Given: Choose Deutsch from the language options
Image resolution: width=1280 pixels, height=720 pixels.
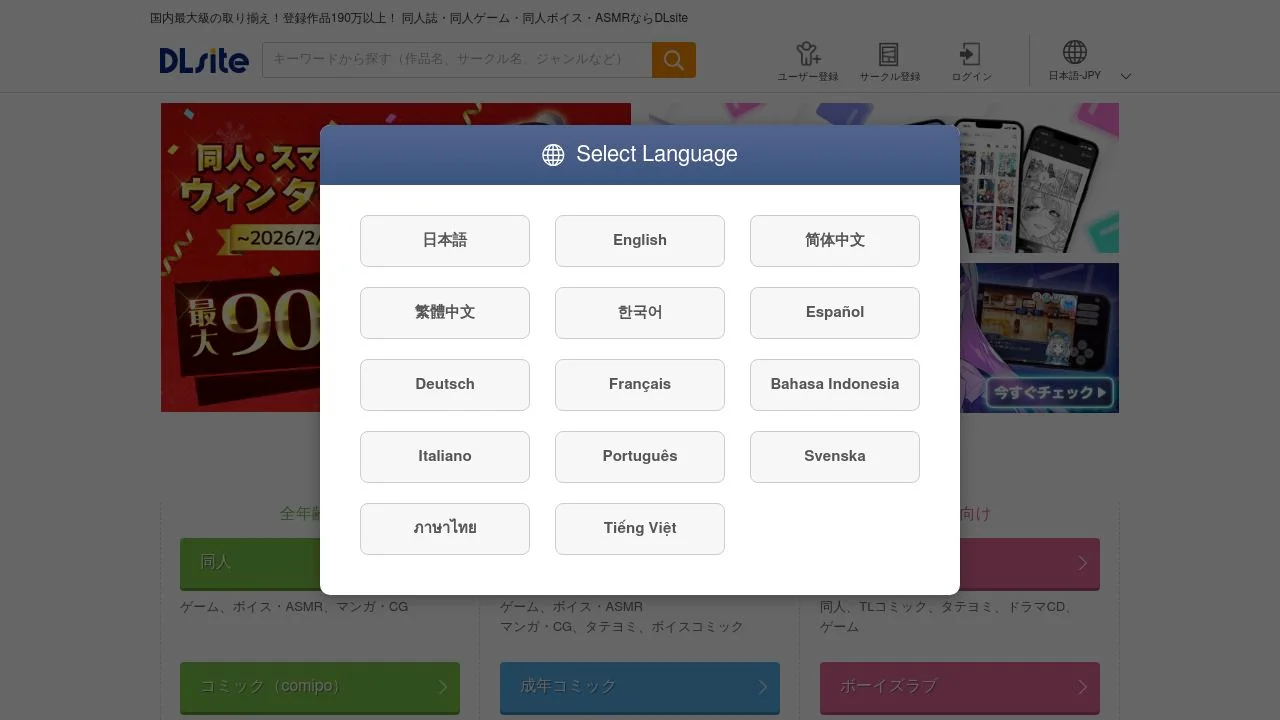Looking at the screenshot, I should (444, 384).
